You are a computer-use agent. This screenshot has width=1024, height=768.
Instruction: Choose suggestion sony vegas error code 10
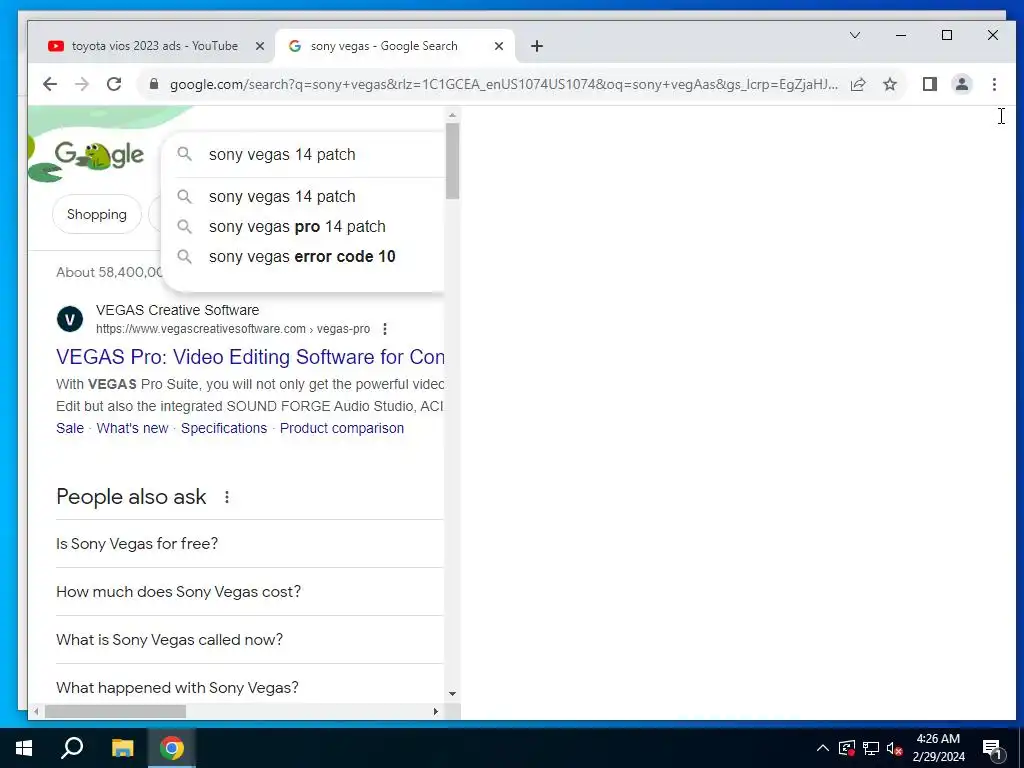[304, 257]
